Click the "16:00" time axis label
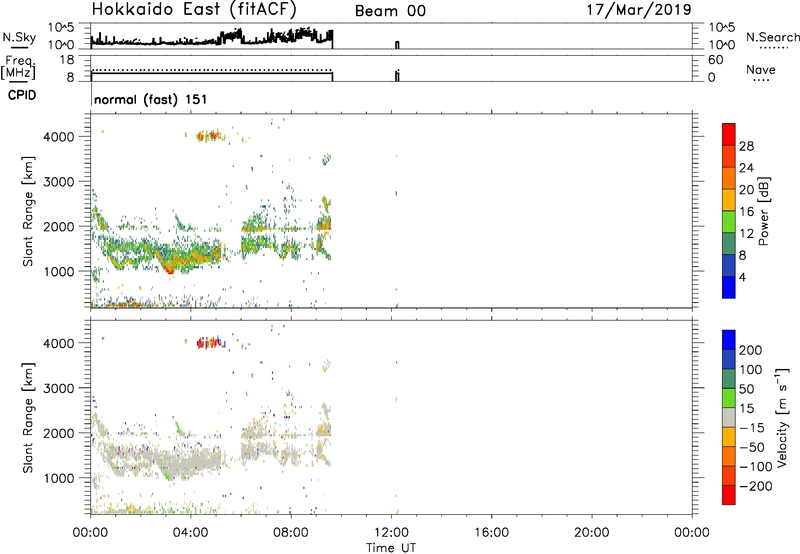This screenshot has height=554, width=800. click(491, 533)
